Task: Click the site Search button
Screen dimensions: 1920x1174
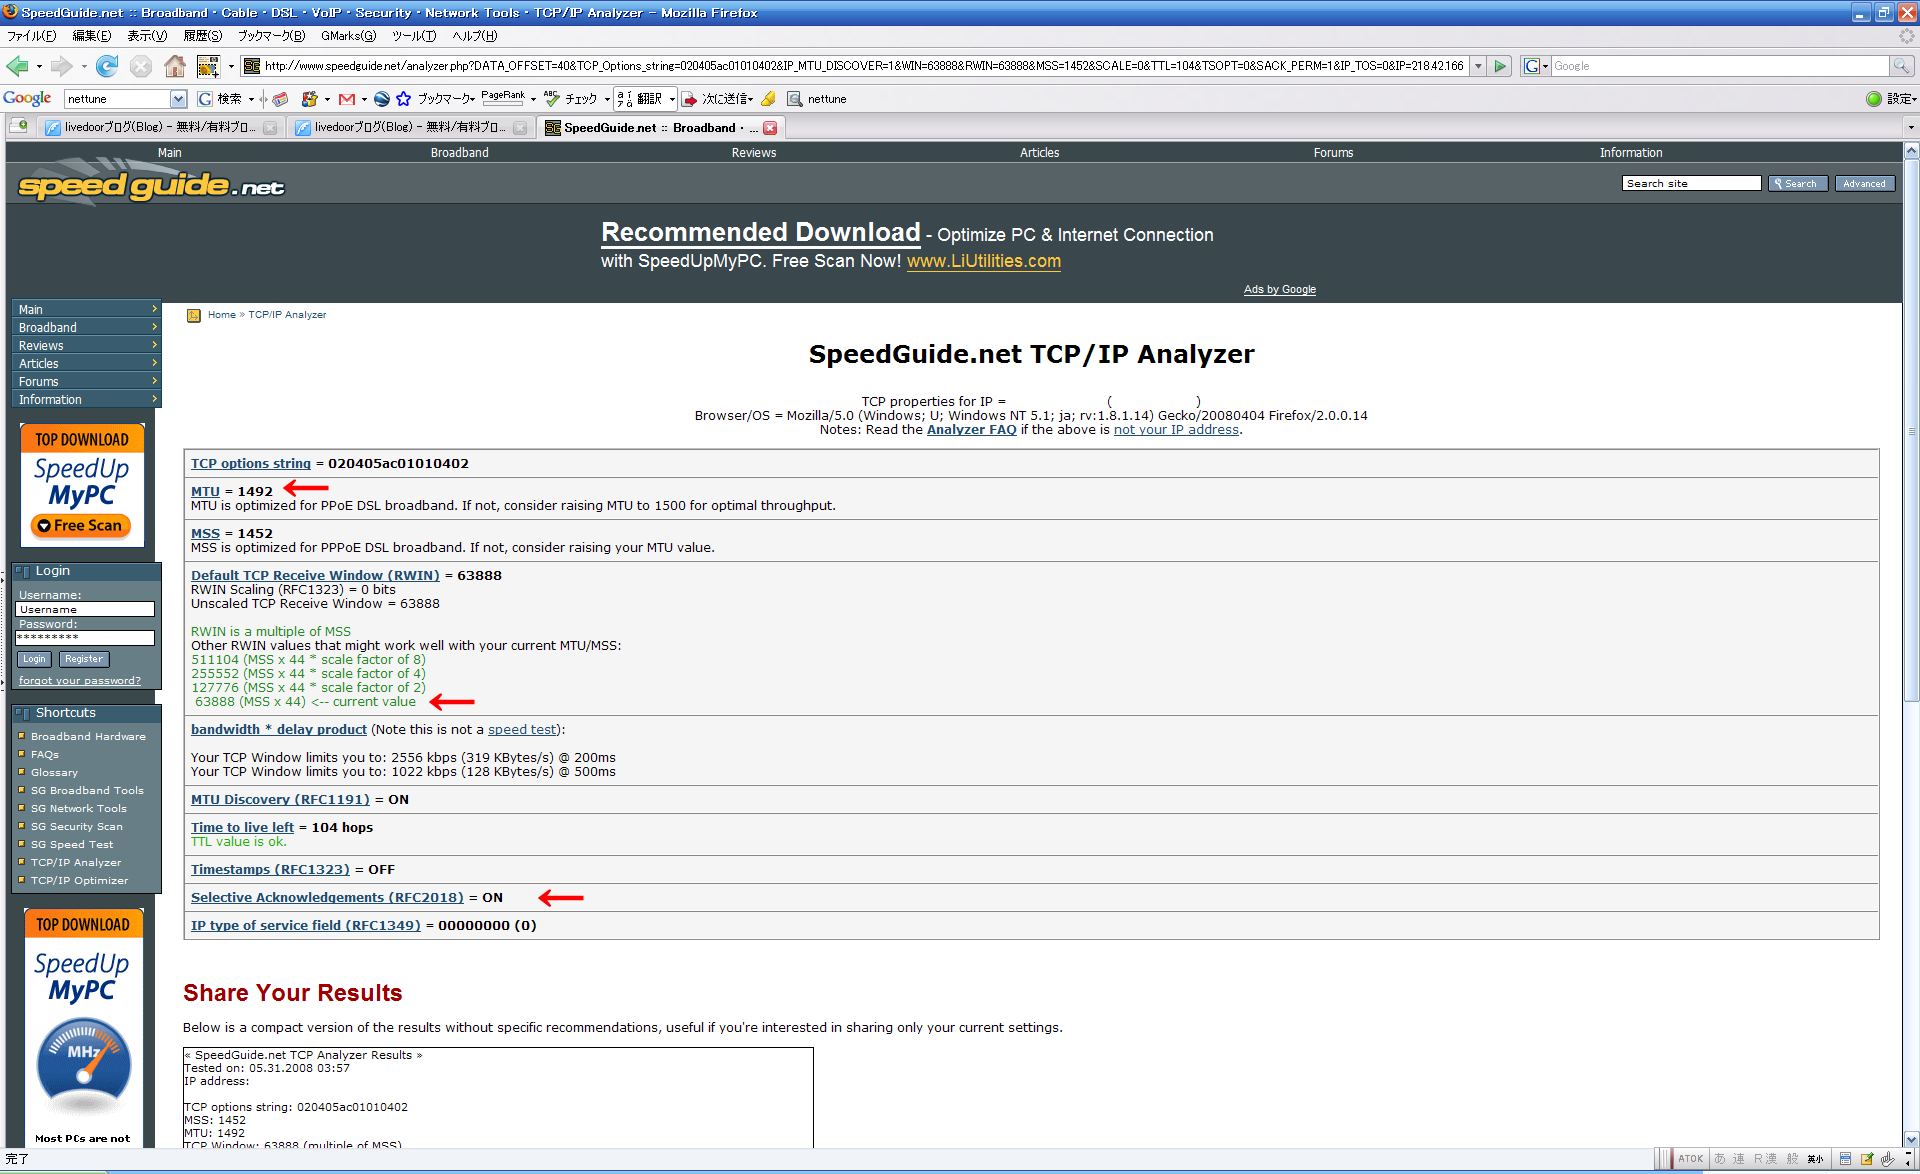Action: point(1797,184)
